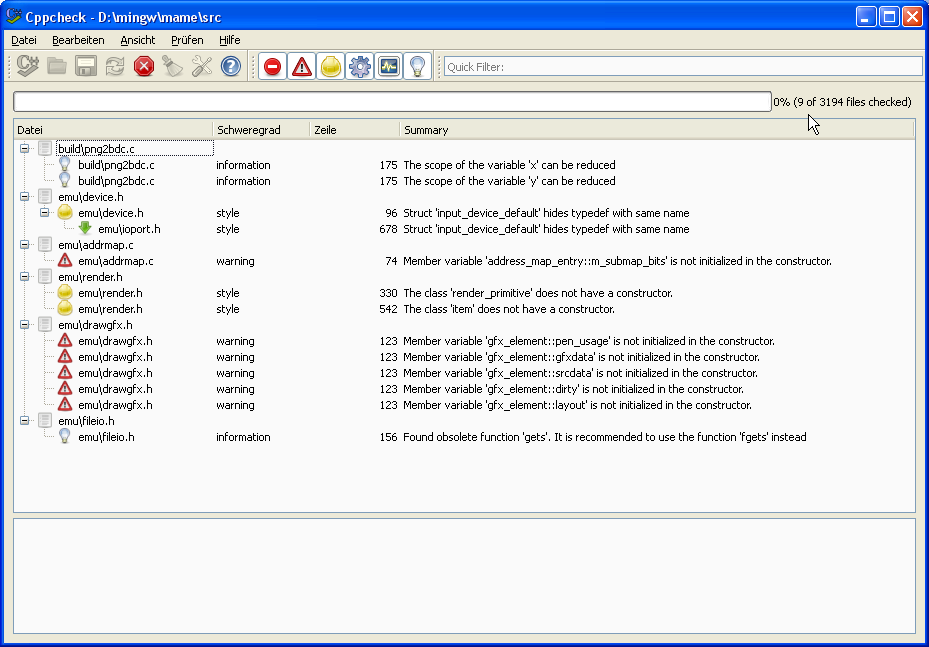
Task: Collapse the build\png2bdc.c entry
Action: pos(24,149)
